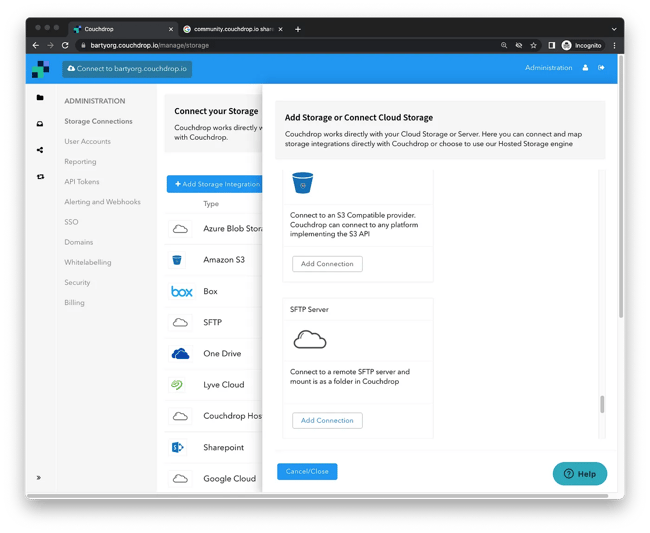This screenshot has height=533, width=650.
Task: Add Connection for SFTP Server
Action: 327,421
